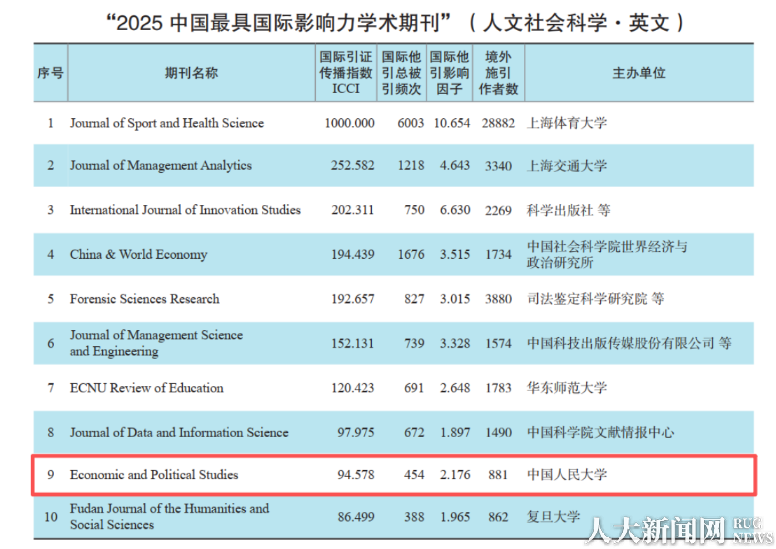Image resolution: width=776 pixels, height=549 pixels.
Task: Click the China & World Economy entry
Action: (138, 254)
